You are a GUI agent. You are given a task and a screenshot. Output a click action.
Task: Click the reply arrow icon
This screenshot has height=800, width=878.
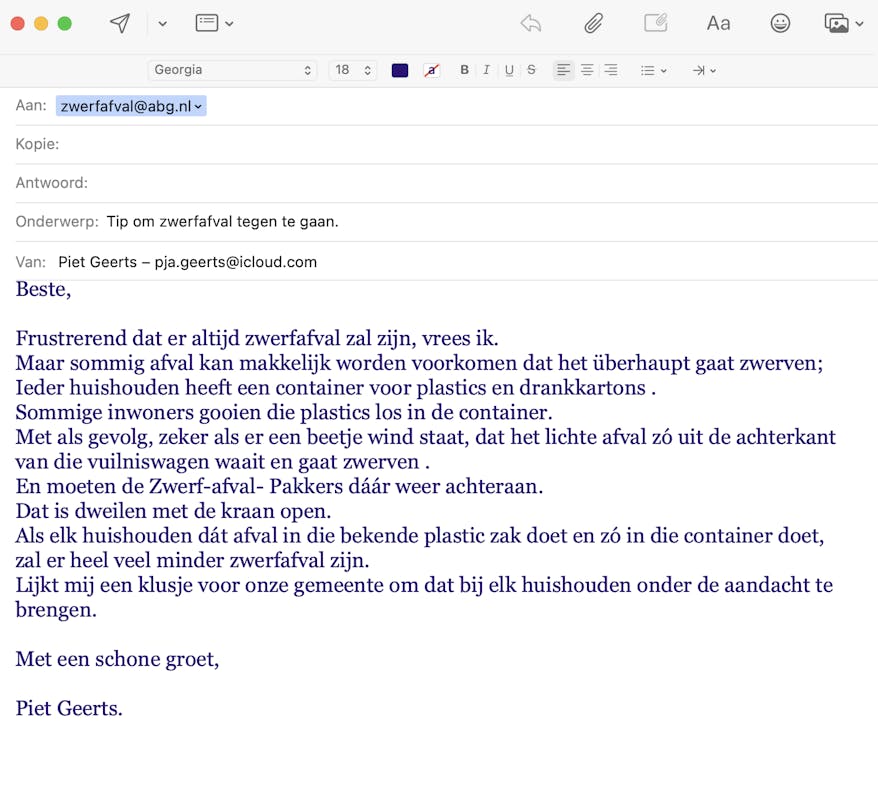pos(531,23)
